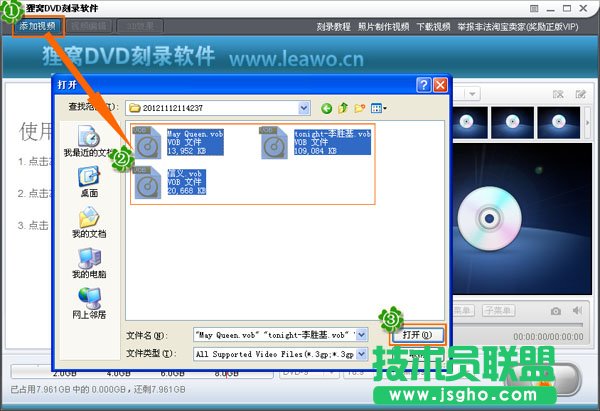Go to 桌面 in the places bar

89,181
